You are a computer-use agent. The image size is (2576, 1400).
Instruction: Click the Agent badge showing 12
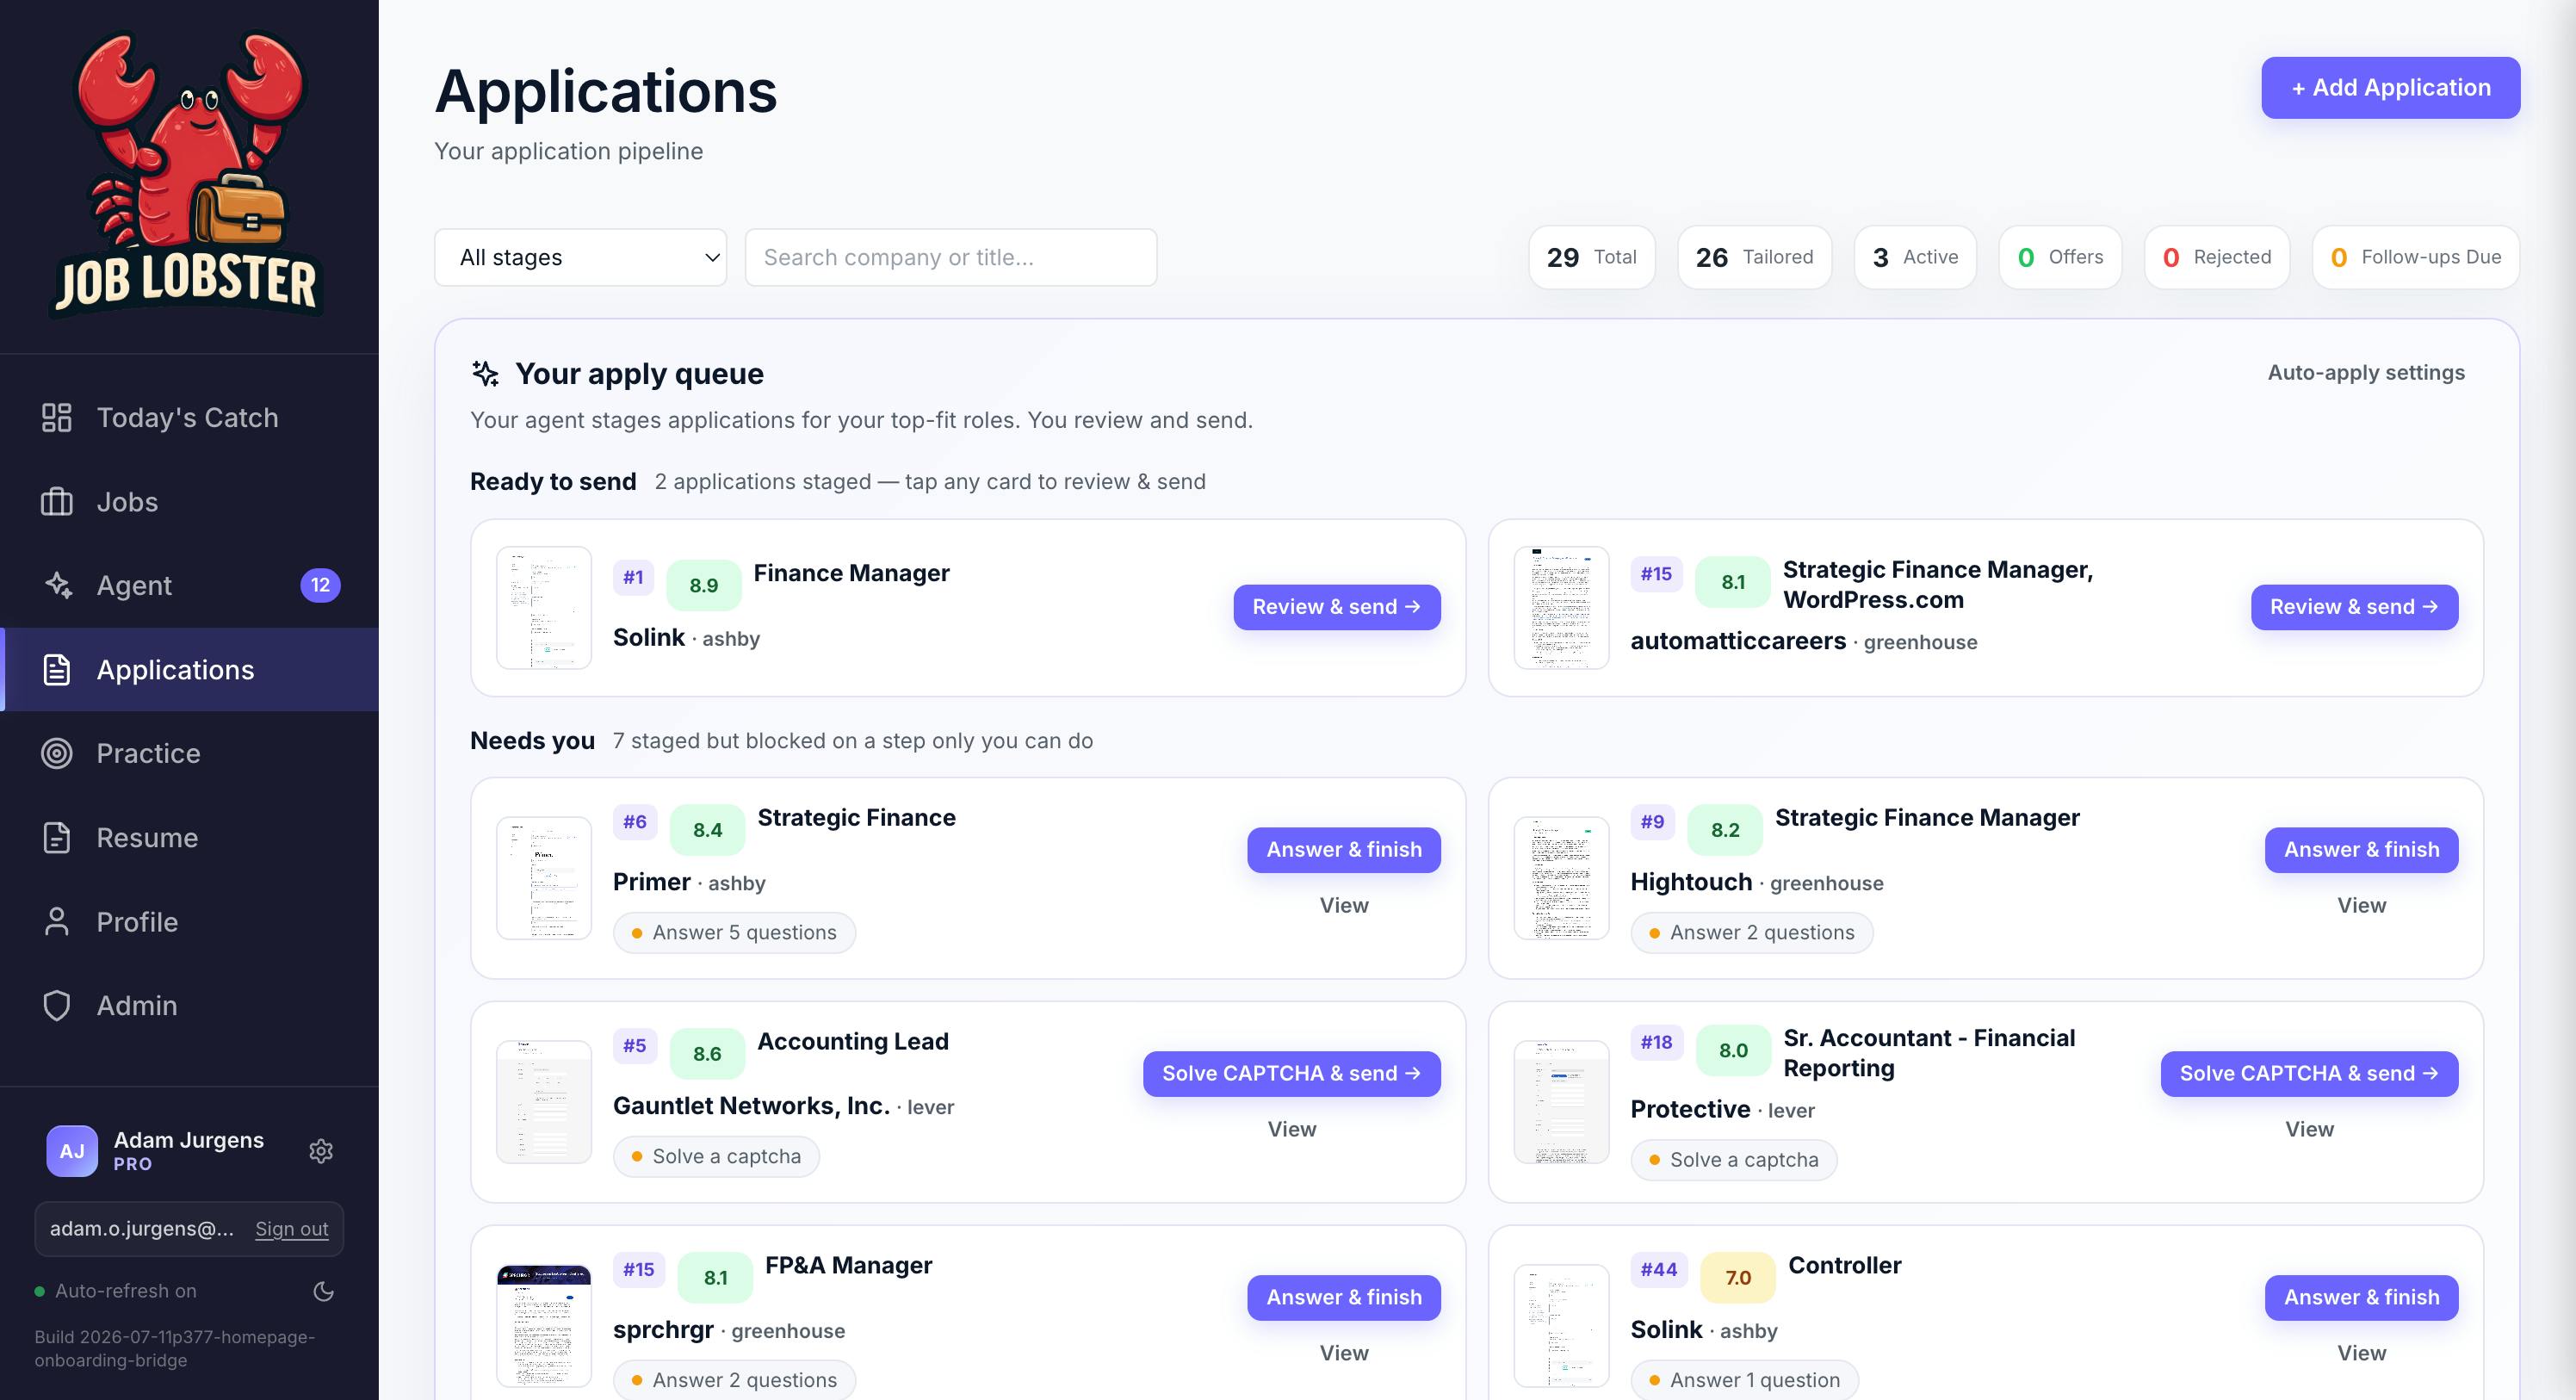tap(320, 585)
